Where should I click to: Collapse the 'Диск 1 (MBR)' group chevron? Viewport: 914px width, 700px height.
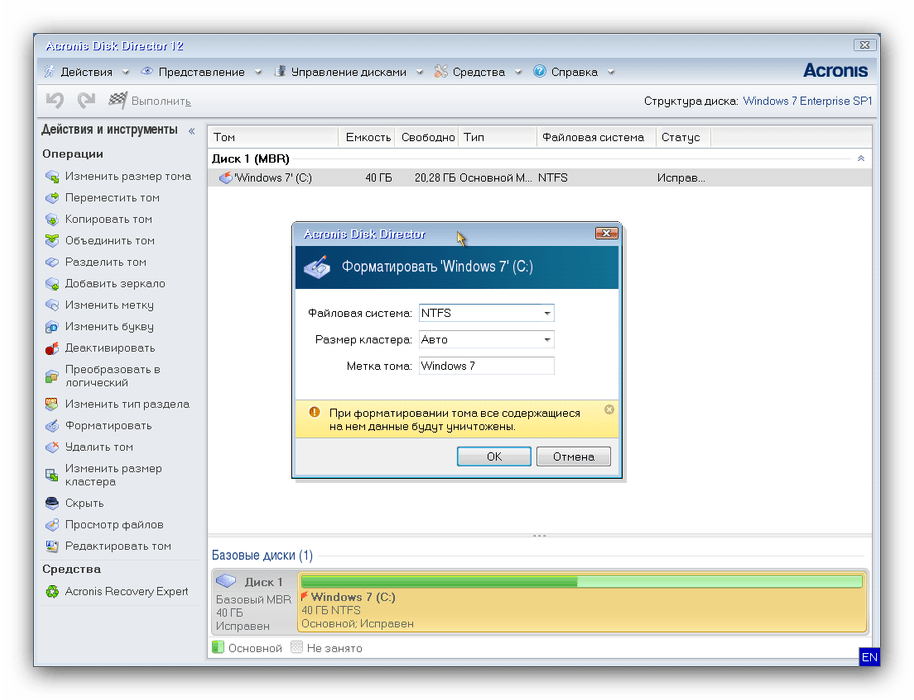(861, 159)
